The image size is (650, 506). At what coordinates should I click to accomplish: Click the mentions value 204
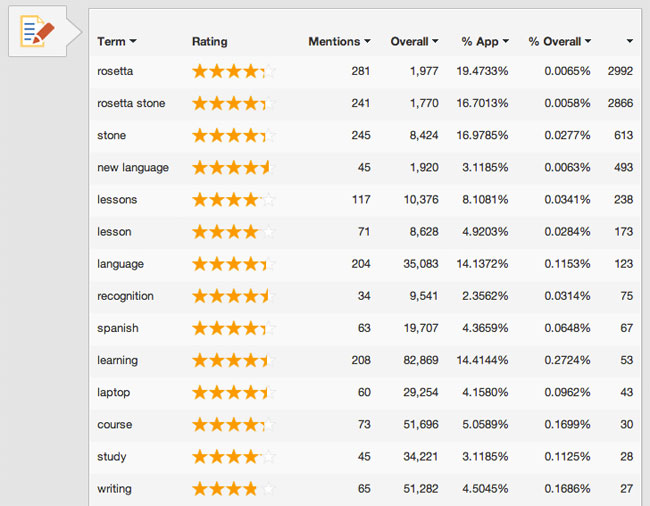[x=361, y=264]
